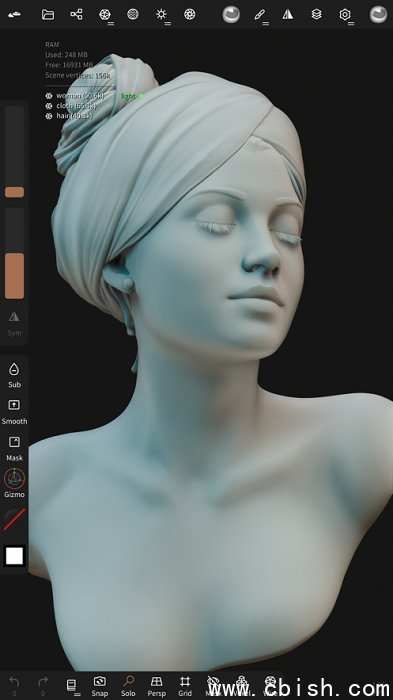Open the Layers stack icon menu
The image size is (393, 700).
click(x=317, y=14)
